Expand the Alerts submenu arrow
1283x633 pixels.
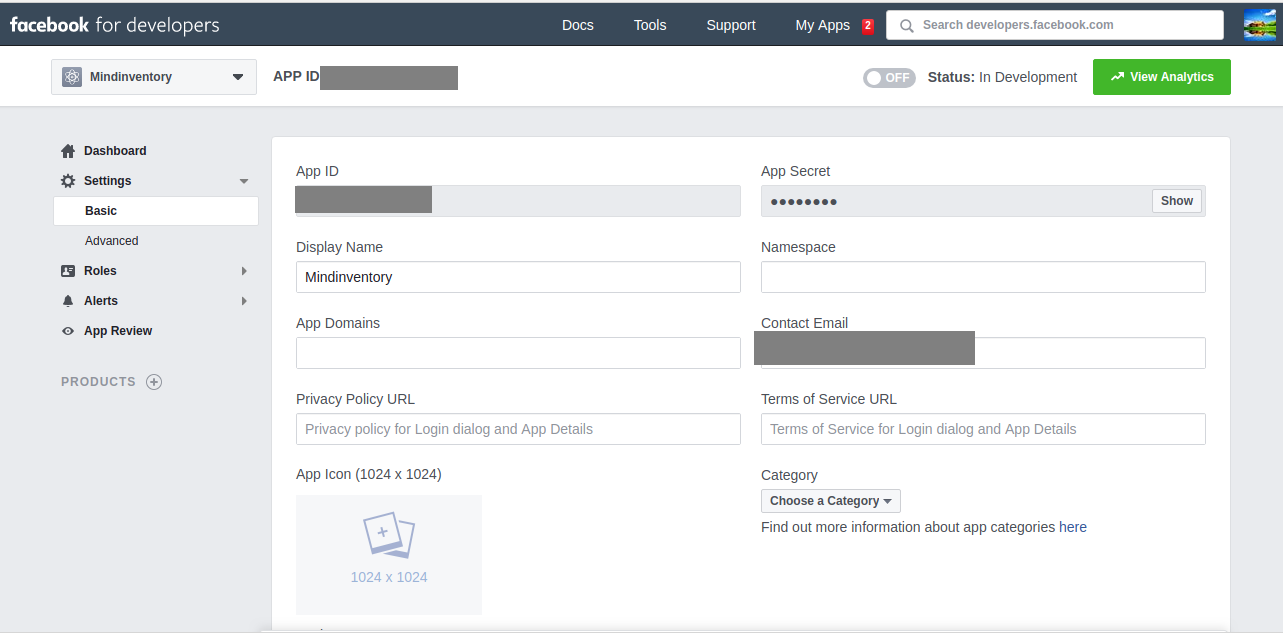(244, 301)
